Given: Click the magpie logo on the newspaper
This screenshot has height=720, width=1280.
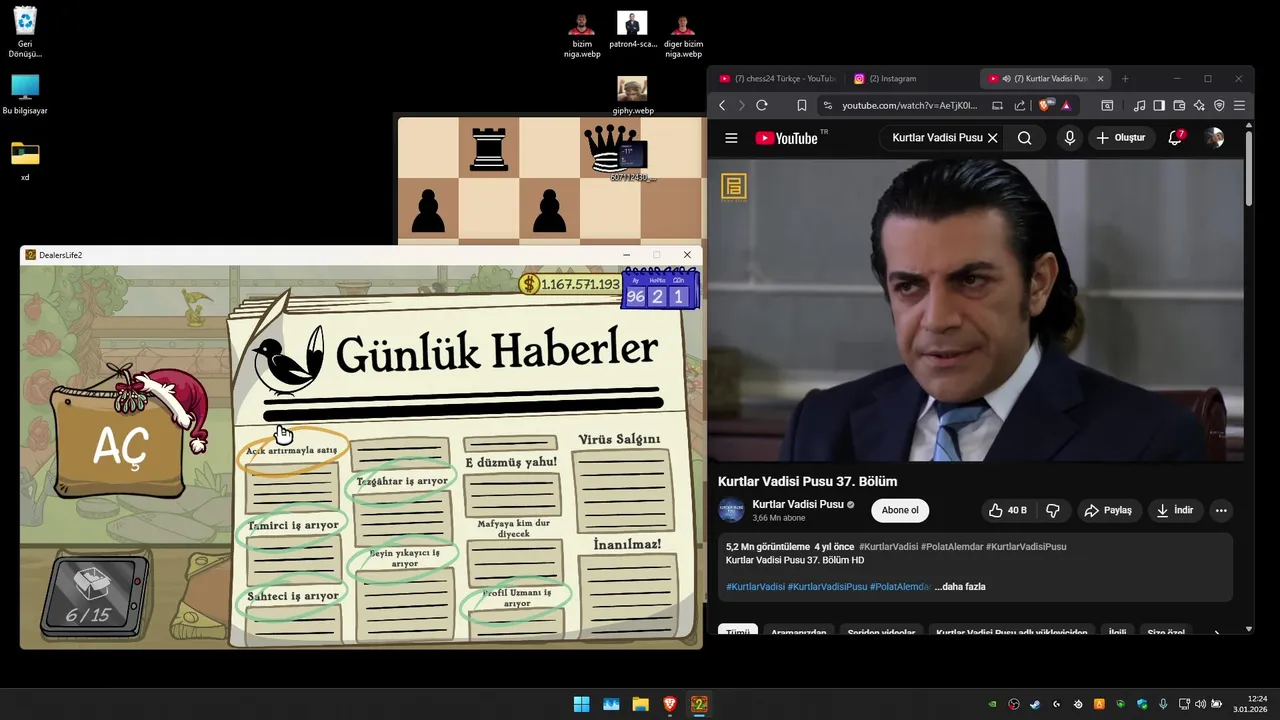Looking at the screenshot, I should click(288, 360).
